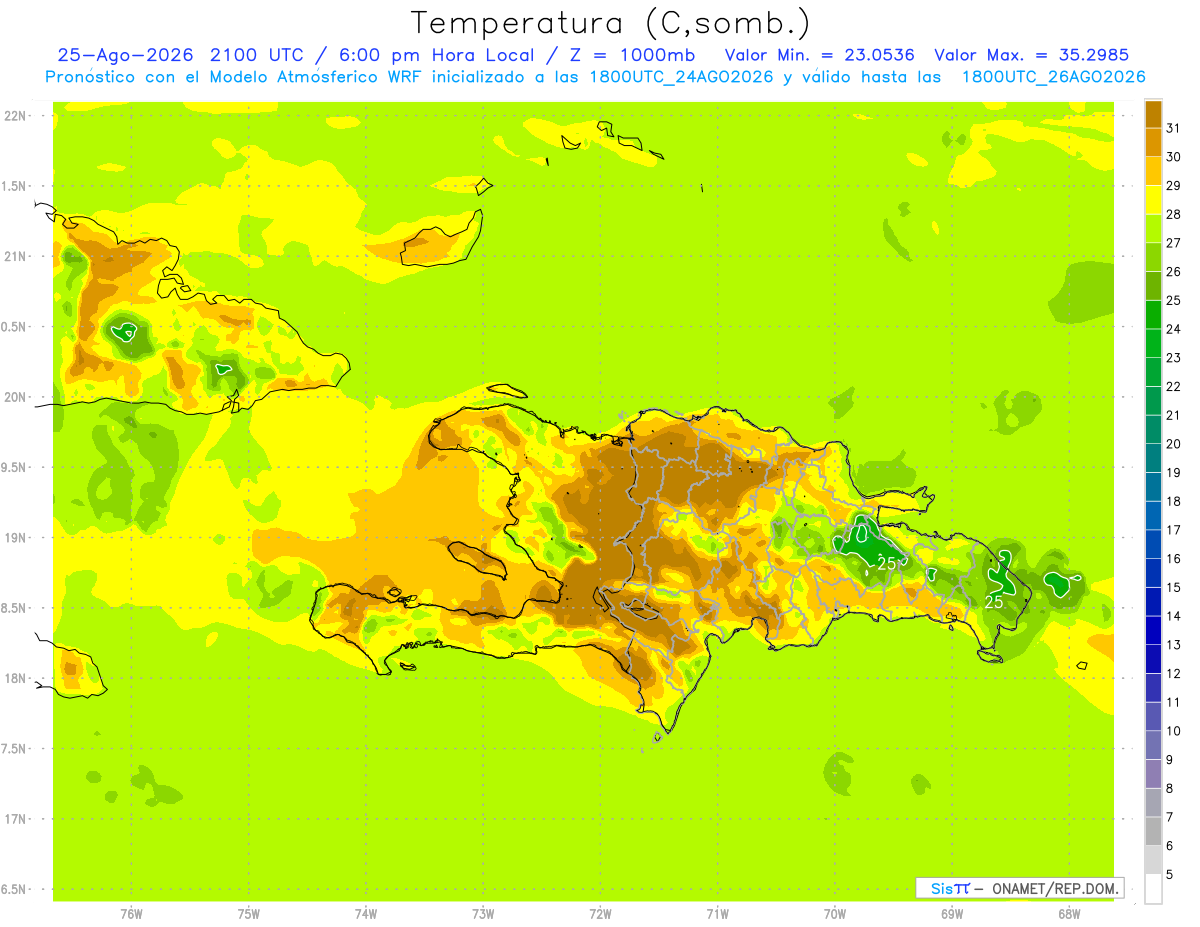Click the 69W longitude label
Screen dimensions: 1200x927
pos(952,914)
